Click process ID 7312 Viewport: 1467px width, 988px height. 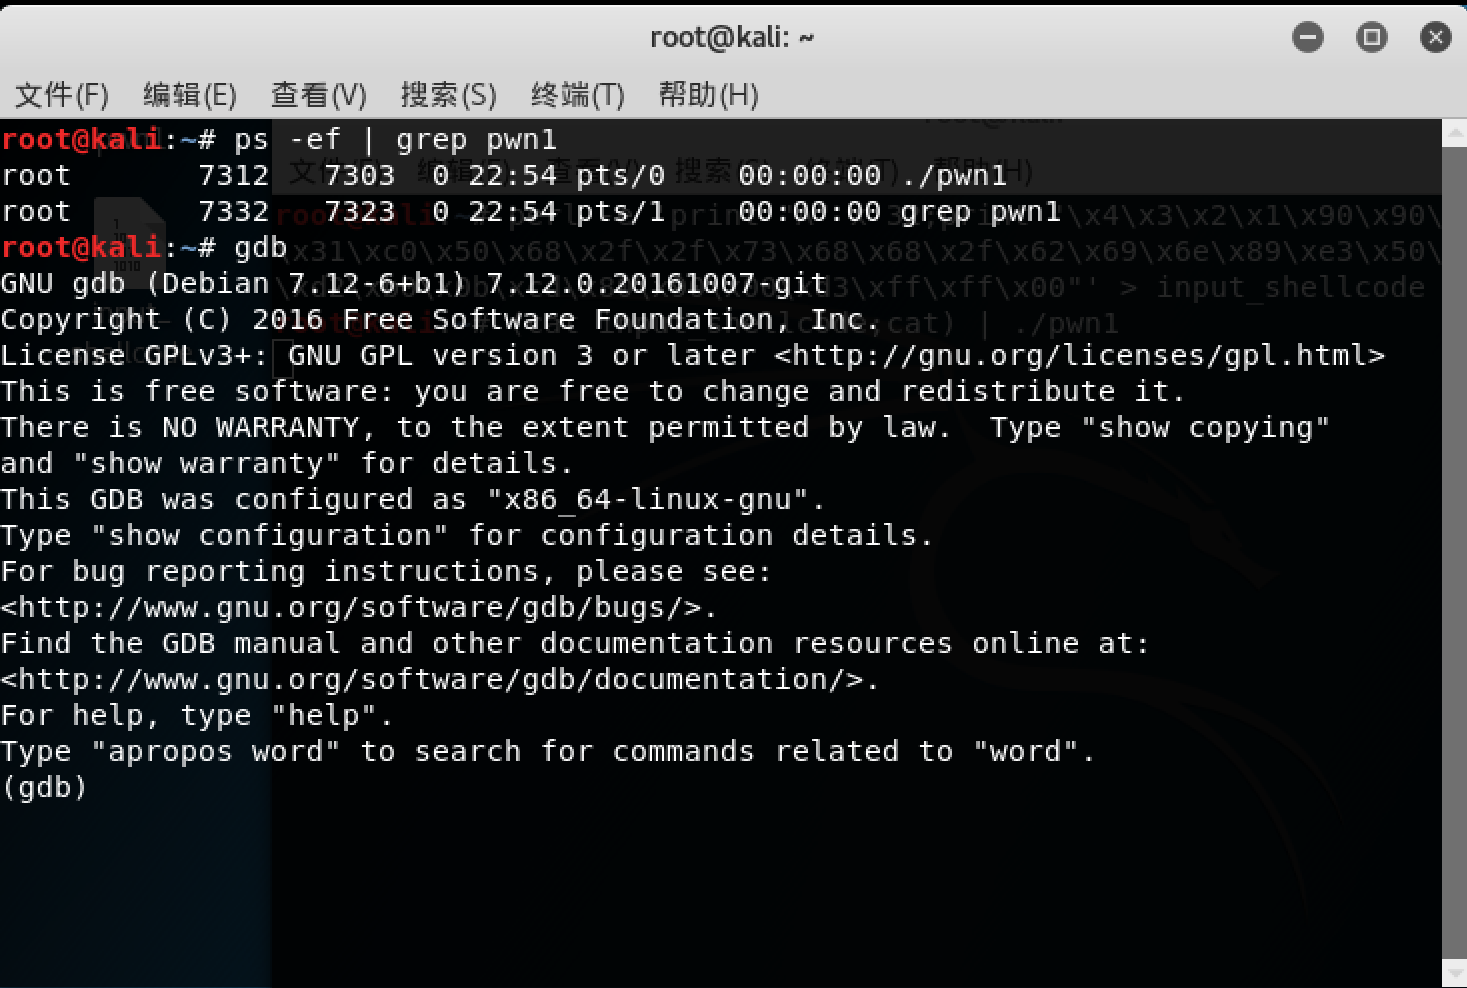click(x=234, y=176)
